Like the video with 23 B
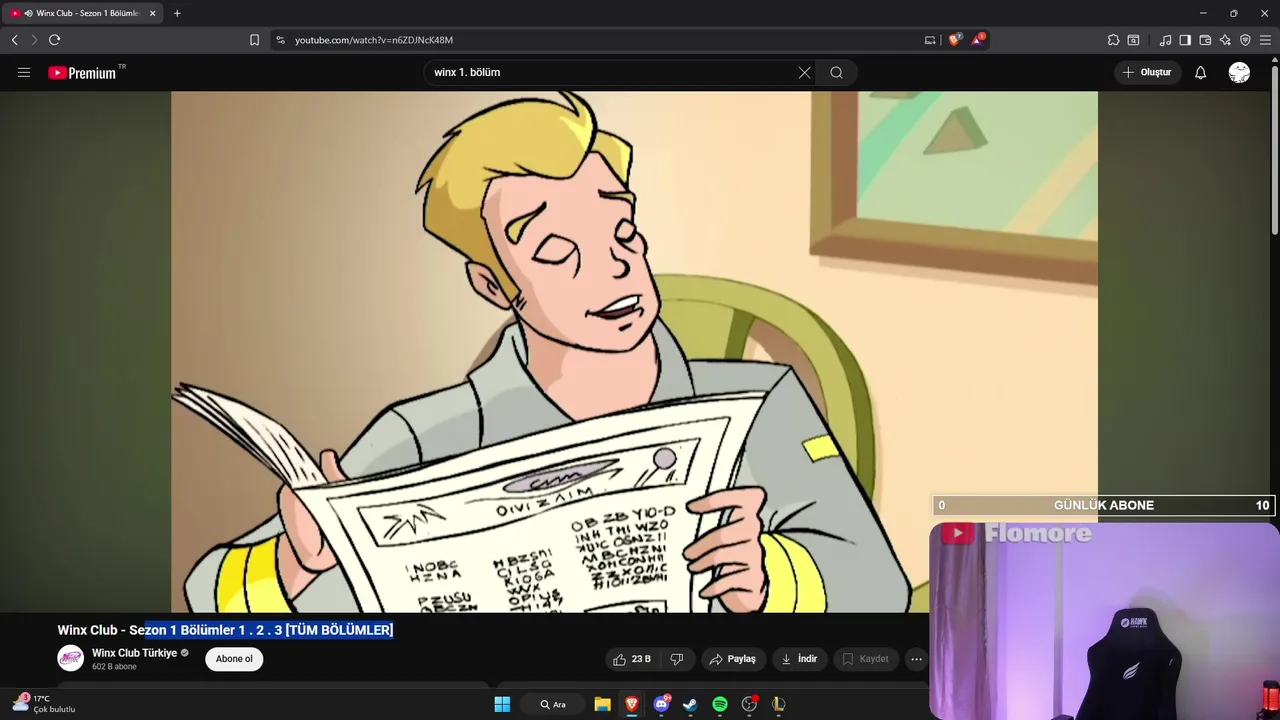Viewport: 1280px width, 720px height. click(x=632, y=659)
